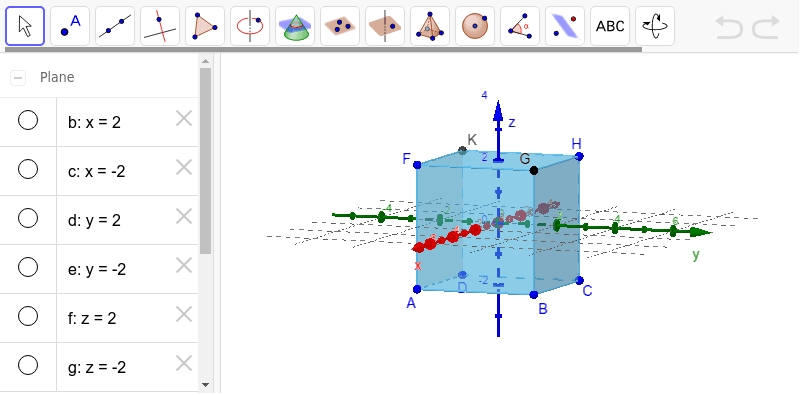Select the Move arrow tool
The height and width of the screenshot is (395, 800).
pyautogui.click(x=25, y=26)
